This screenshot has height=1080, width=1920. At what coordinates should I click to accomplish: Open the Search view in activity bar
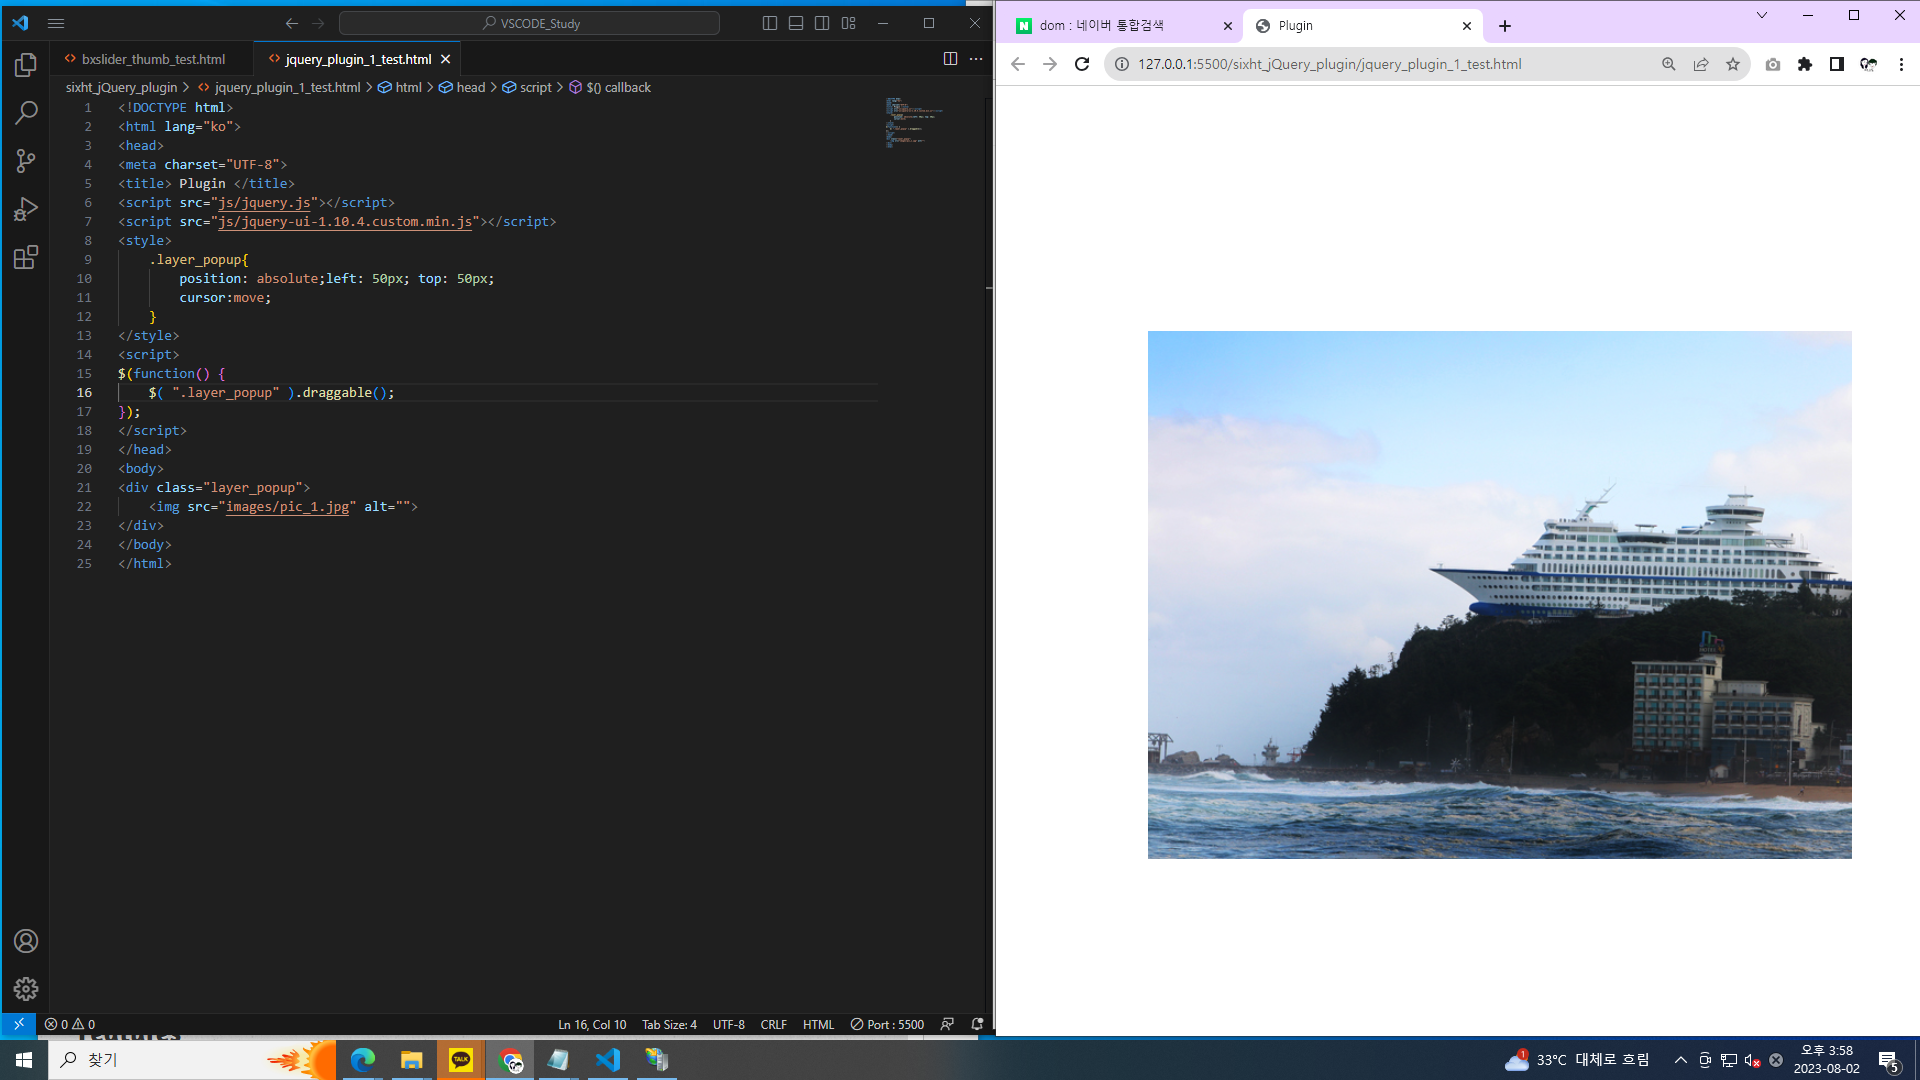point(26,113)
